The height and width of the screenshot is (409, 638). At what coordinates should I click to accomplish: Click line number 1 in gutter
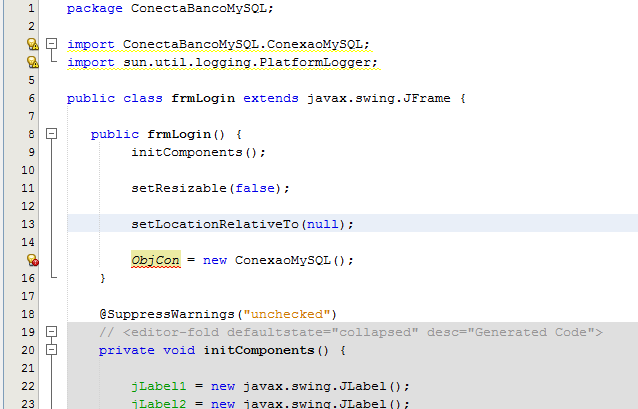click(x=31, y=9)
